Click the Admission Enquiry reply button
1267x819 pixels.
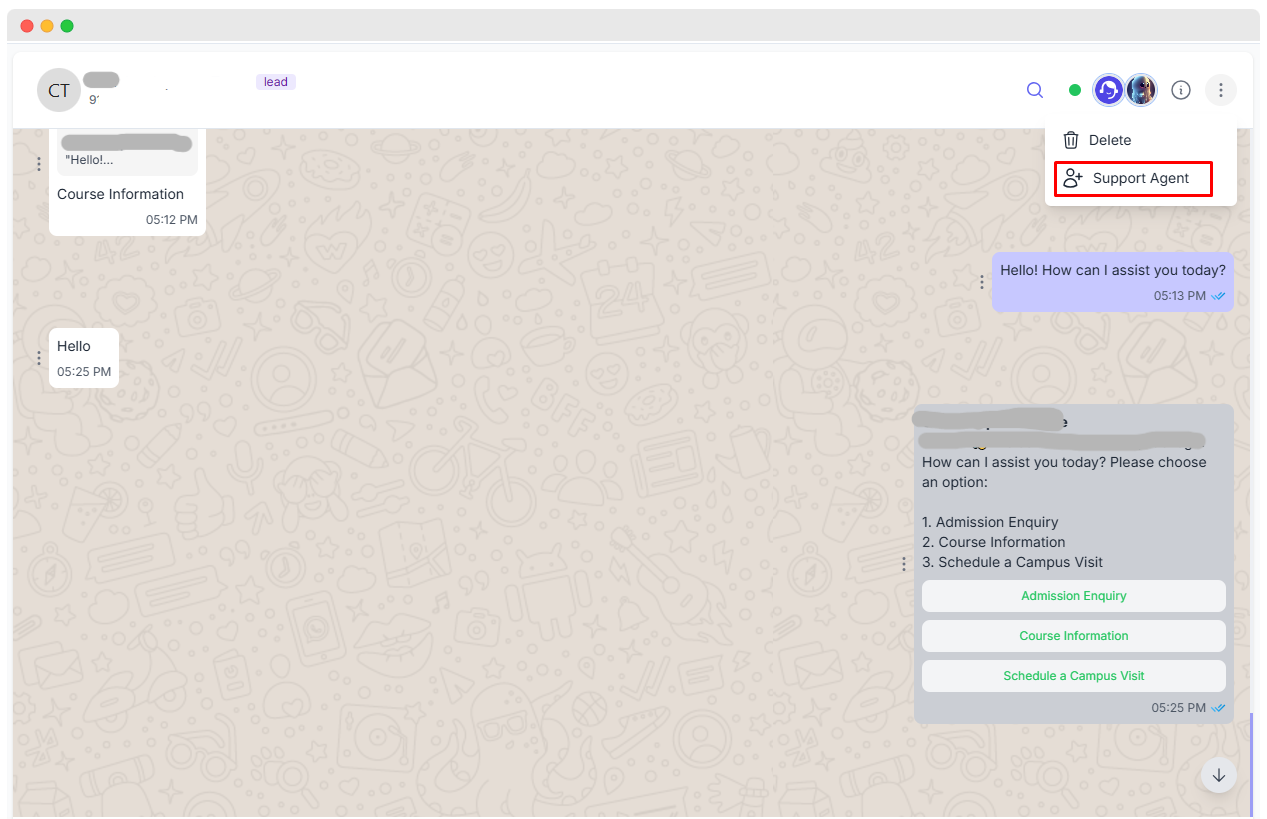(1073, 596)
